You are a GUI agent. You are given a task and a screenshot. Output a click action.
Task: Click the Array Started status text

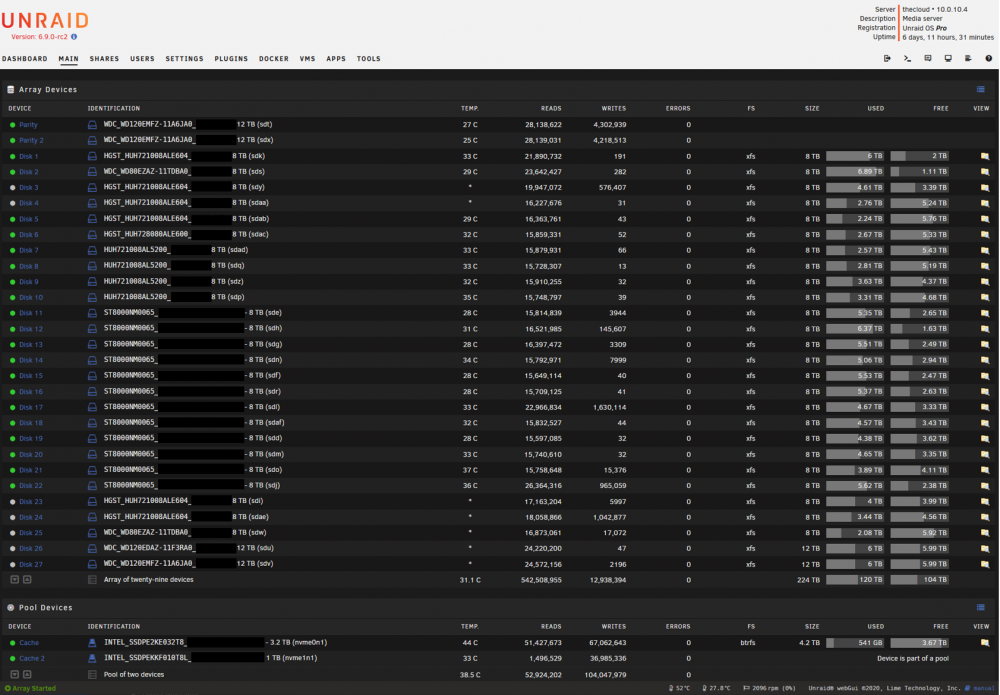(x=34, y=689)
